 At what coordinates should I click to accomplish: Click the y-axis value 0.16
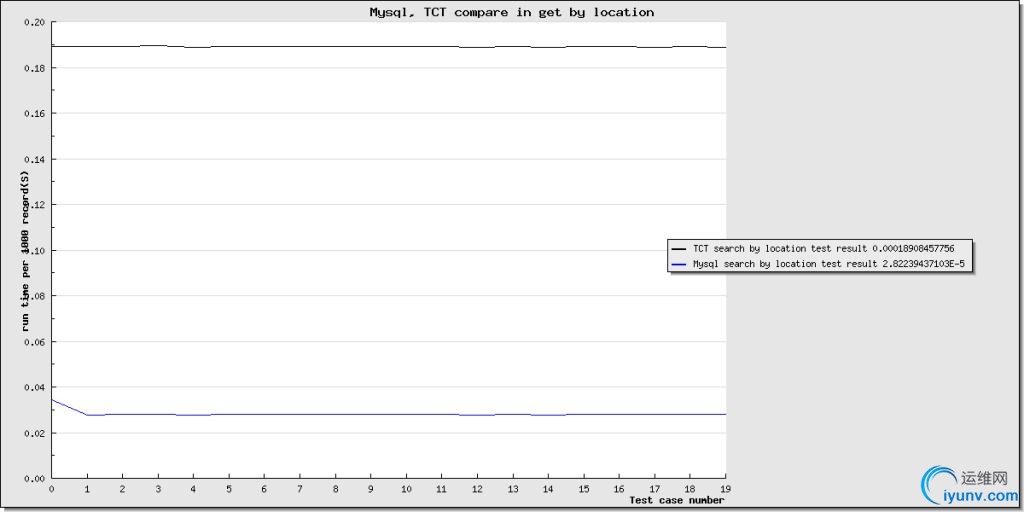point(33,114)
